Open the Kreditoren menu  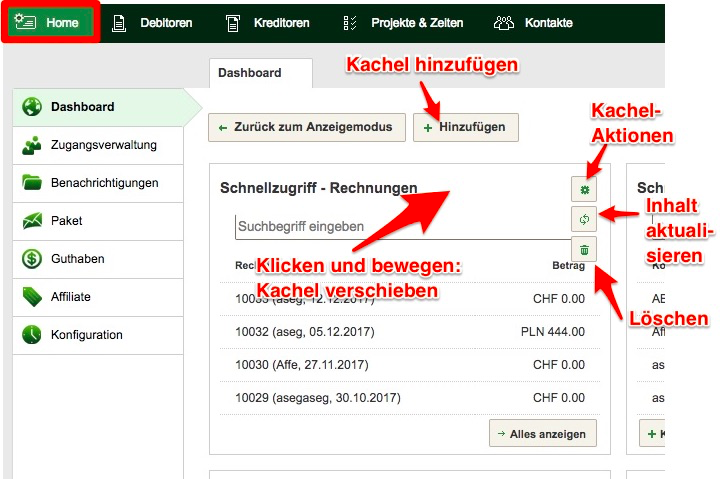(x=267, y=23)
